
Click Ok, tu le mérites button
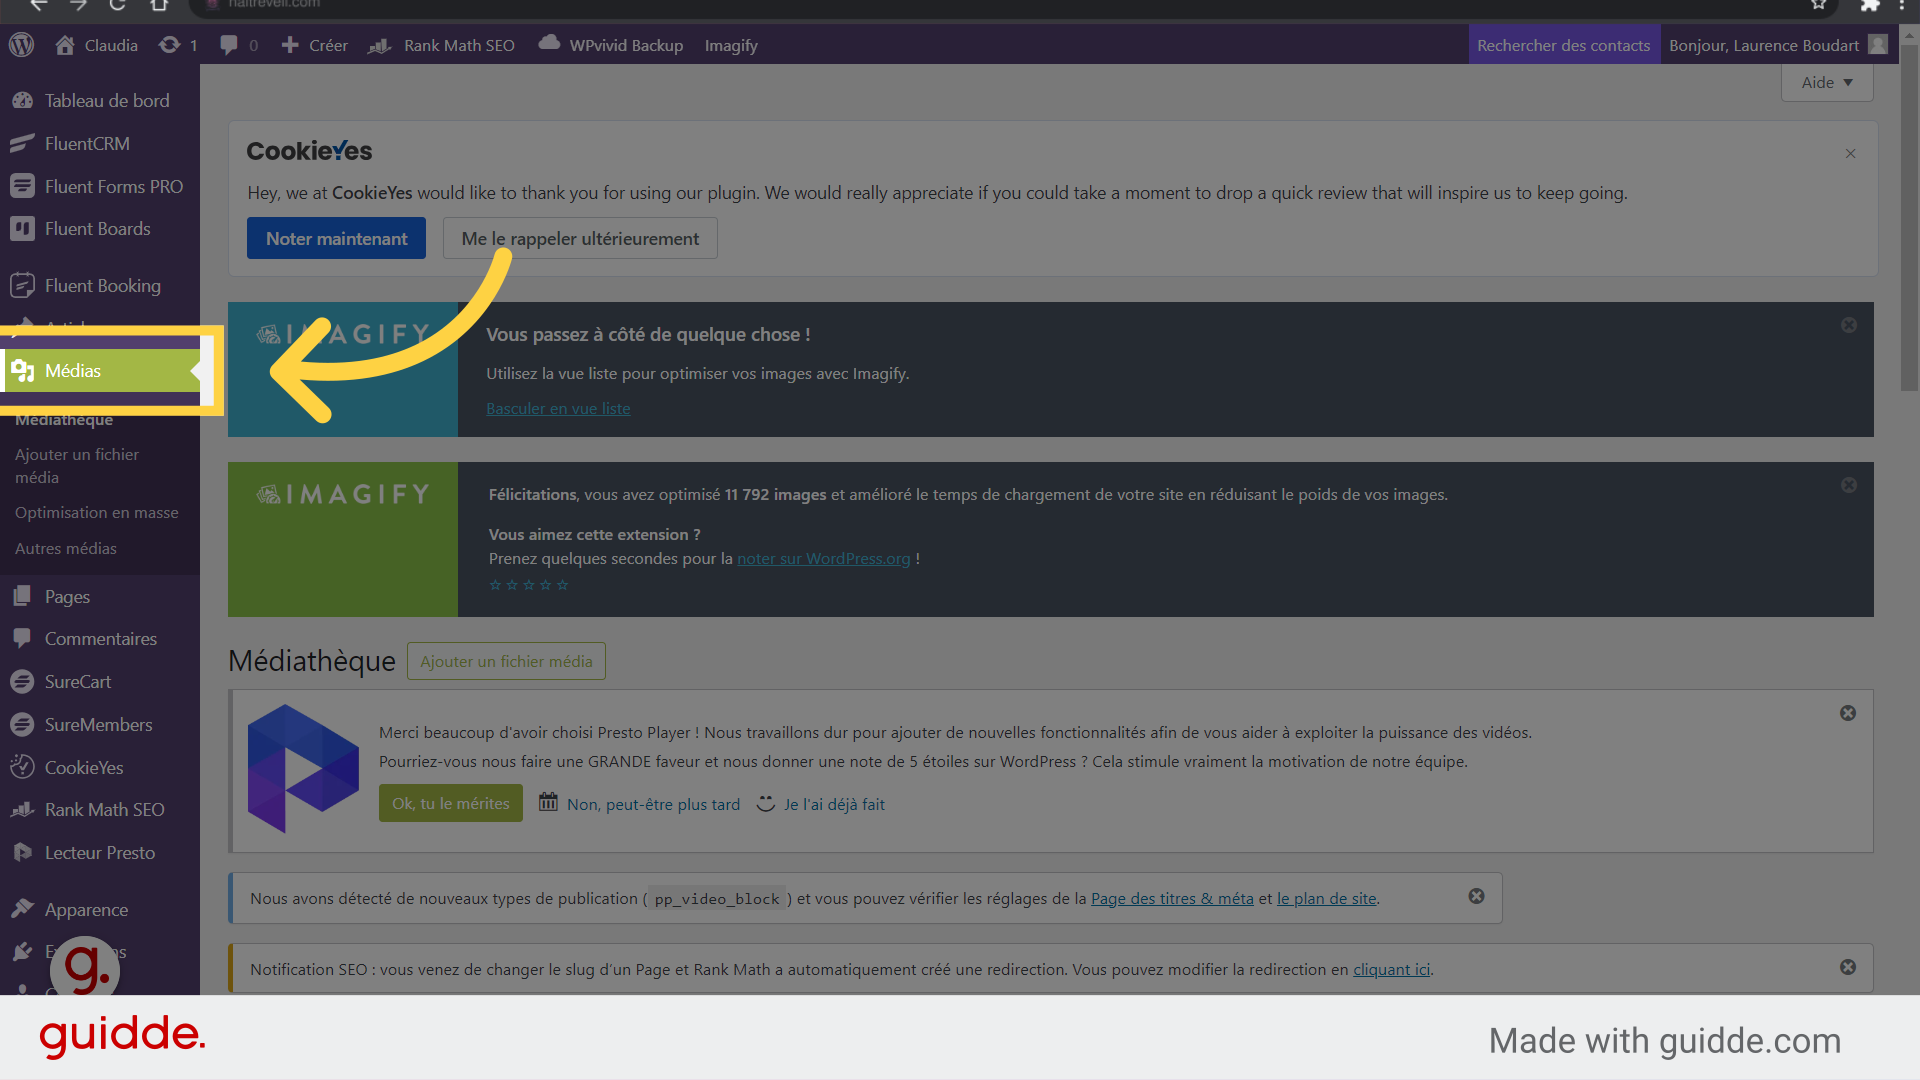(450, 803)
